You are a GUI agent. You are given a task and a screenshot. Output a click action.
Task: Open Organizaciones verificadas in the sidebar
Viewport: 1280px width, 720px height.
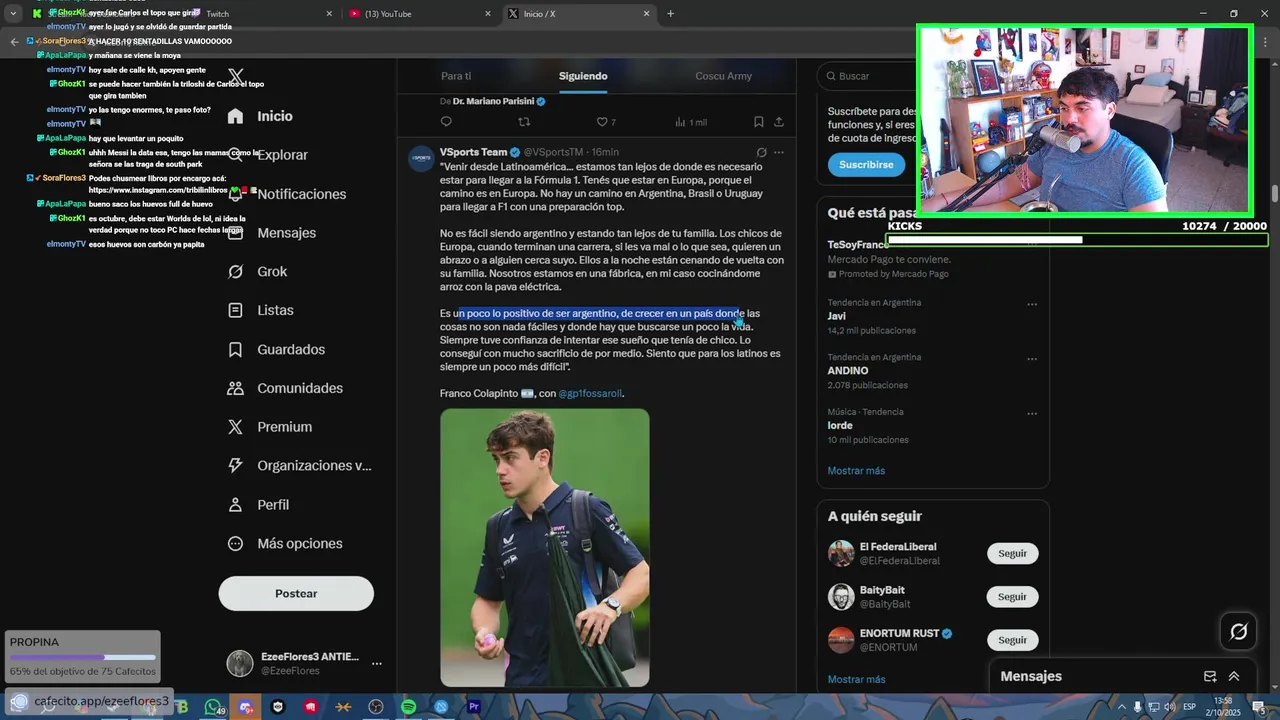click(x=299, y=466)
